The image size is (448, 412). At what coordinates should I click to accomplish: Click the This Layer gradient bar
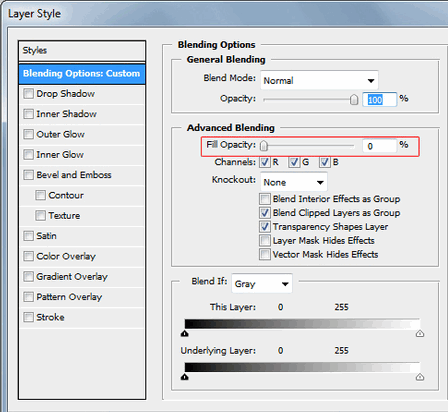(x=302, y=324)
